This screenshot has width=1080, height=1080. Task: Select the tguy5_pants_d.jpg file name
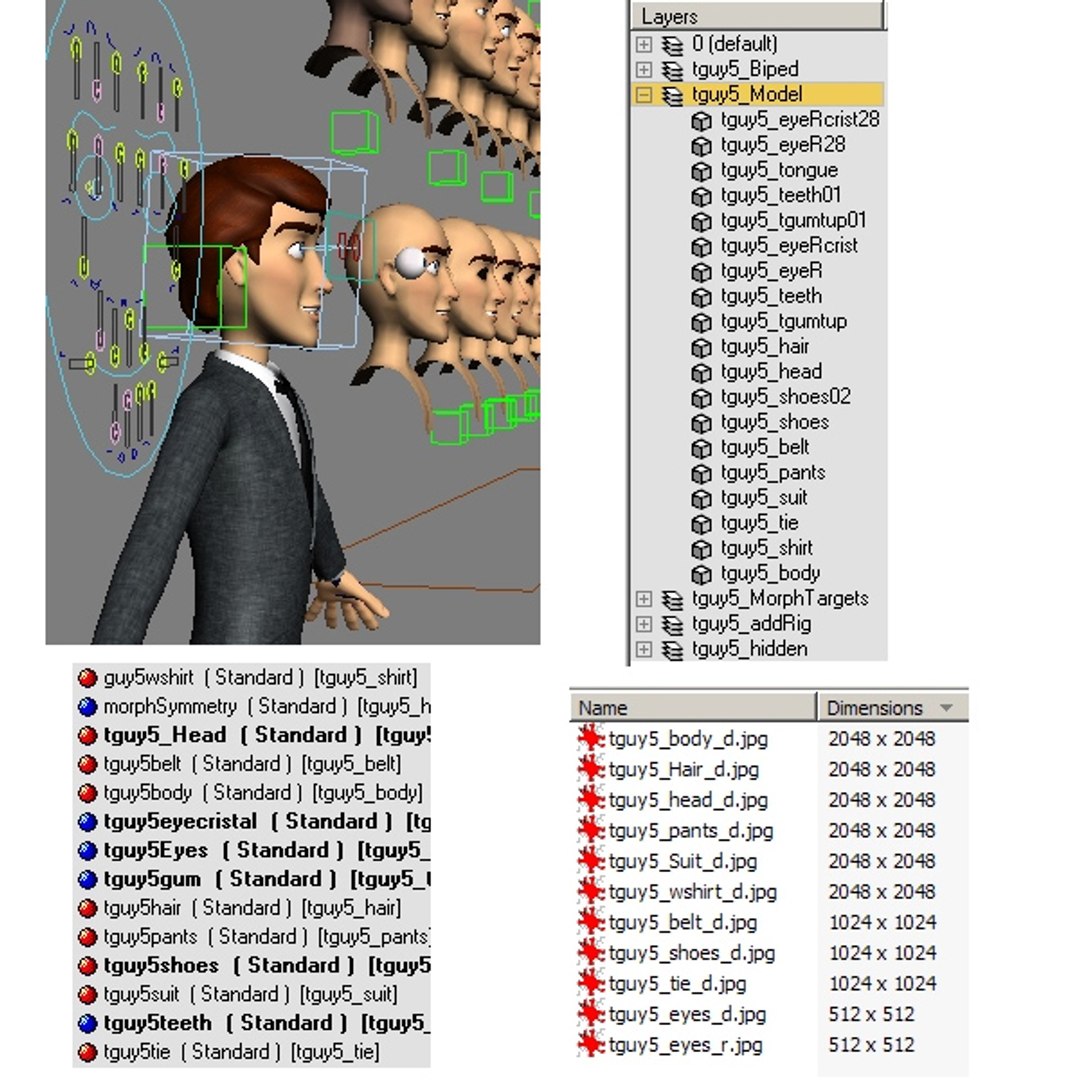click(x=690, y=831)
